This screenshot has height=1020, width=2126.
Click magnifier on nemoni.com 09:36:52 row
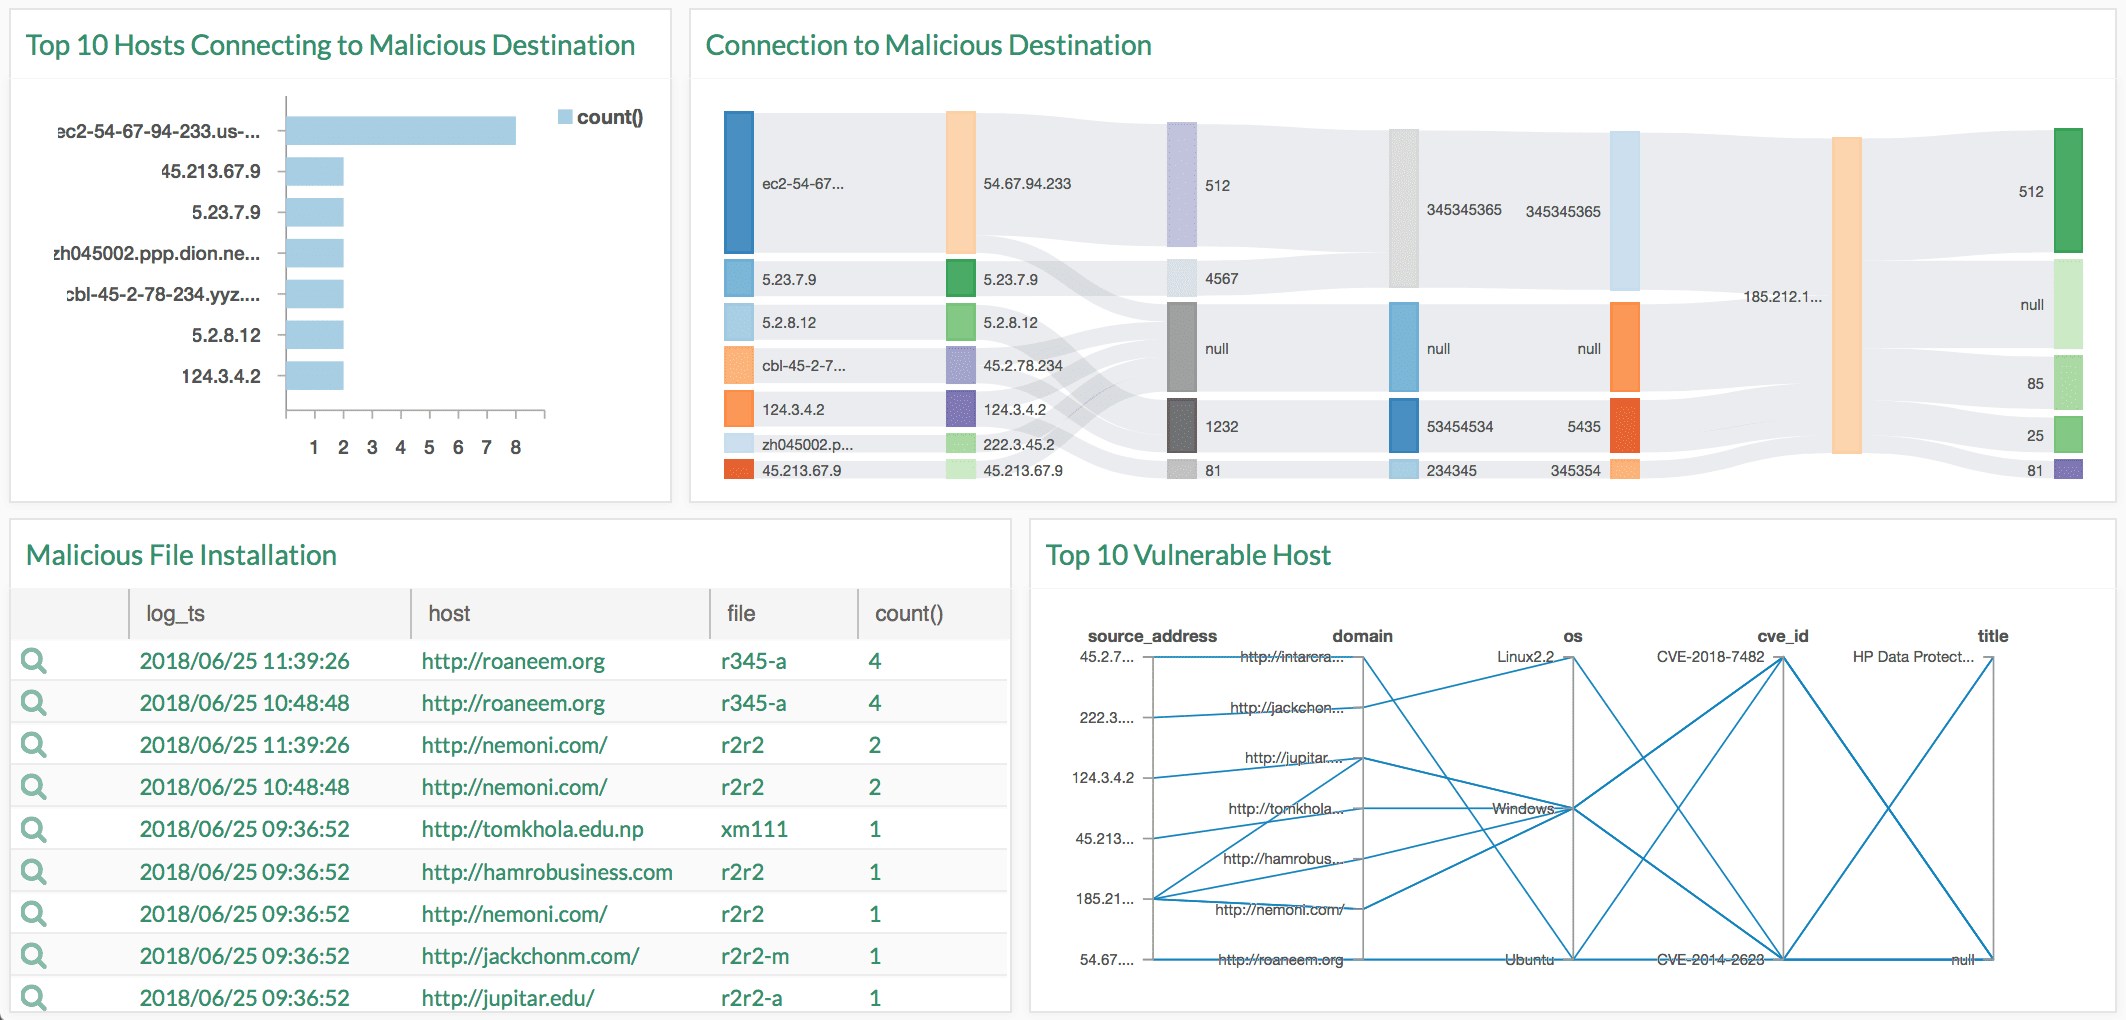[33, 912]
